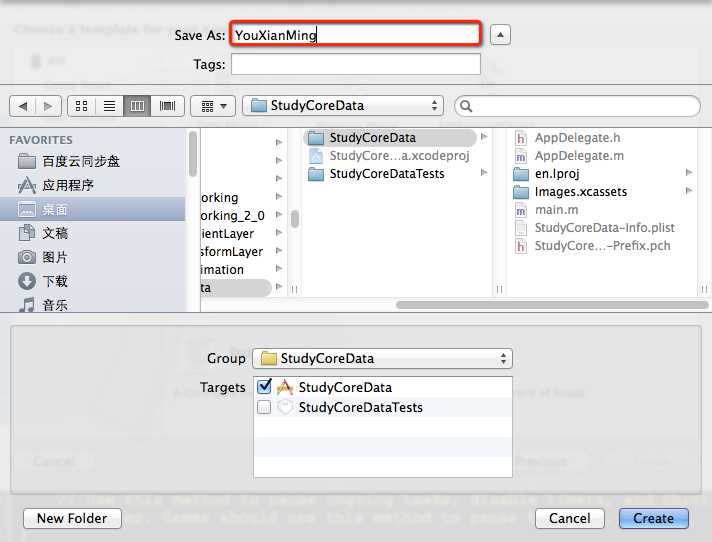This screenshot has height=542, width=712.
Task: Select 音乐 in Favorites
Action: click(93, 305)
